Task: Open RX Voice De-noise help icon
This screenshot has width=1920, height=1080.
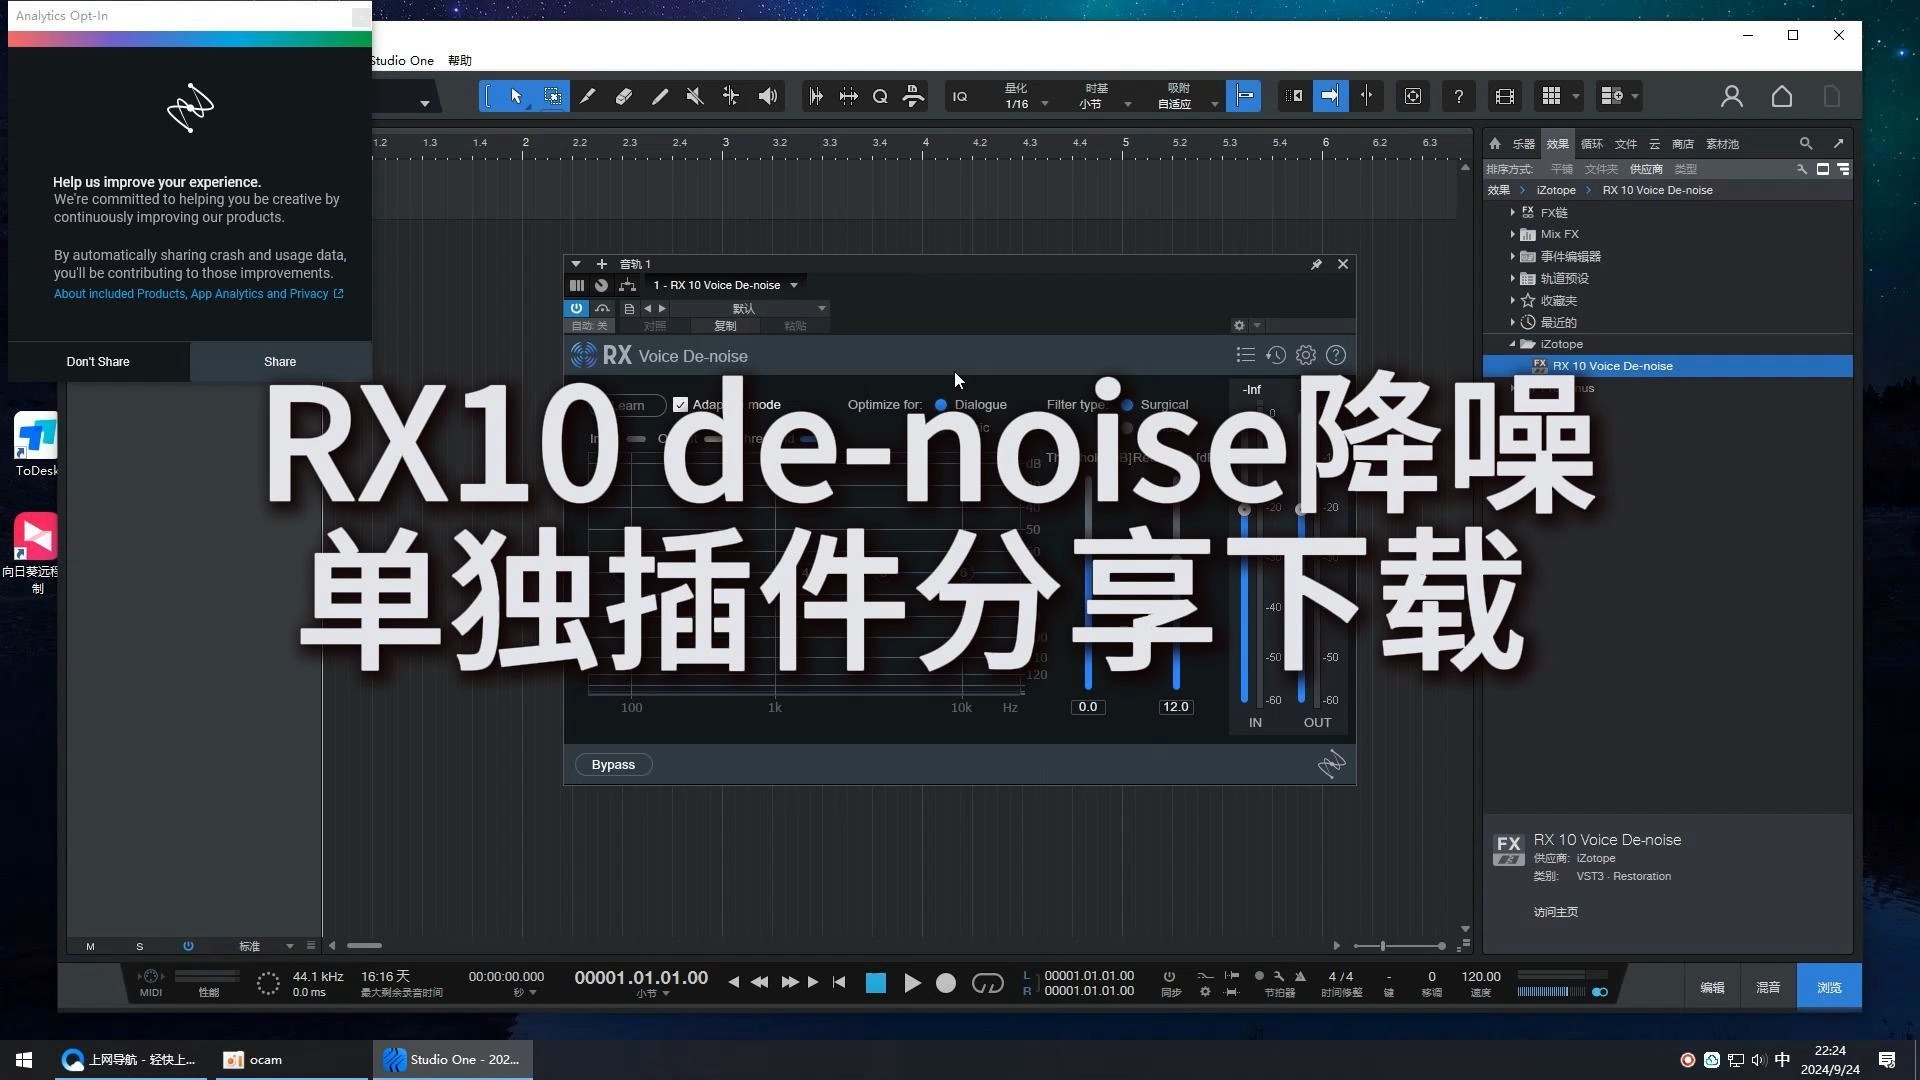Action: (x=1335, y=355)
